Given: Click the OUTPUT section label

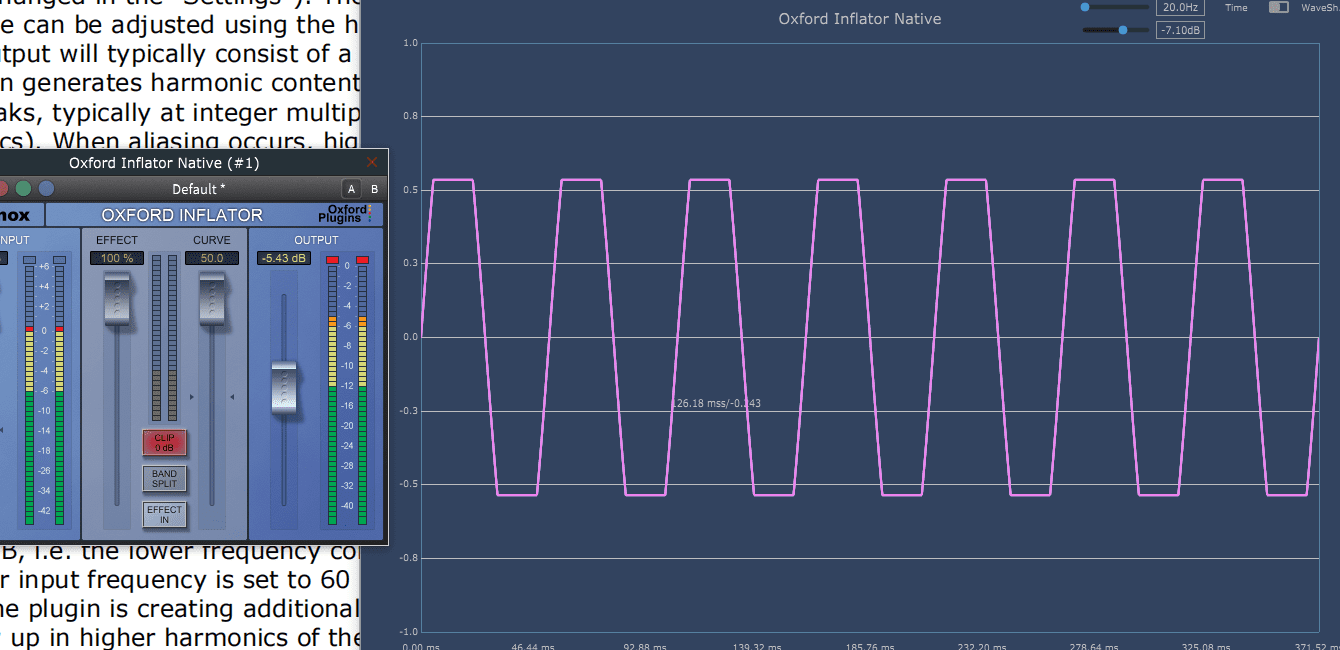Looking at the screenshot, I should point(316,240).
